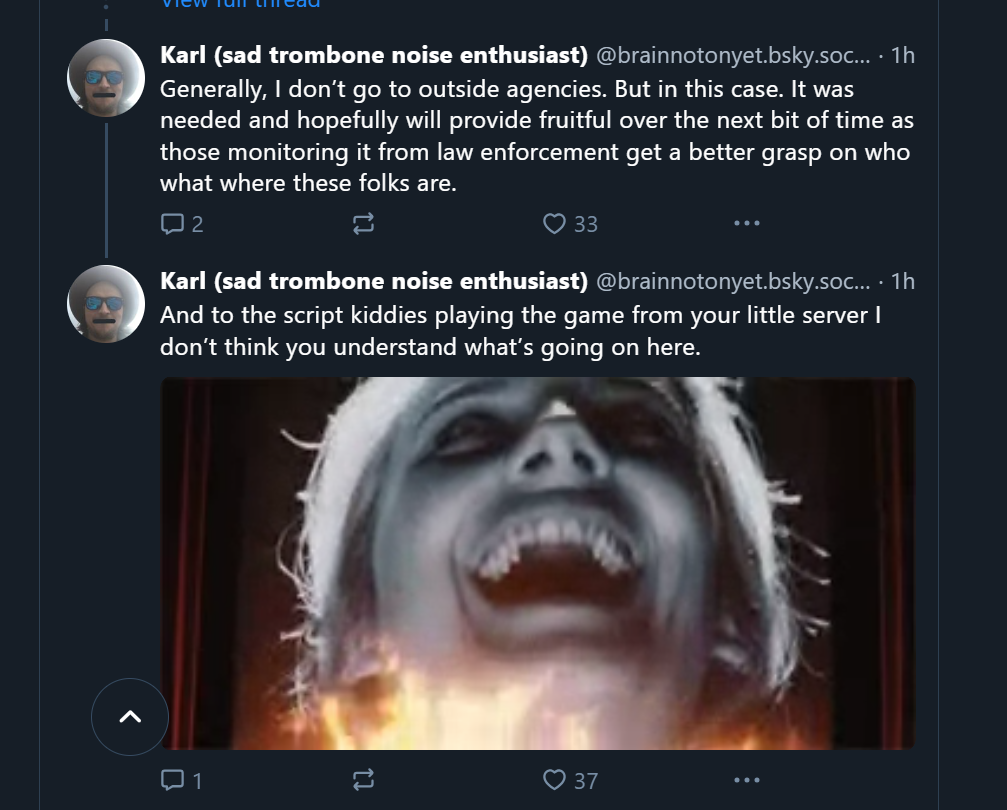The image size is (1007, 810).
Task: Open Karl's avatar on the script kiddies post
Action: pos(106,303)
